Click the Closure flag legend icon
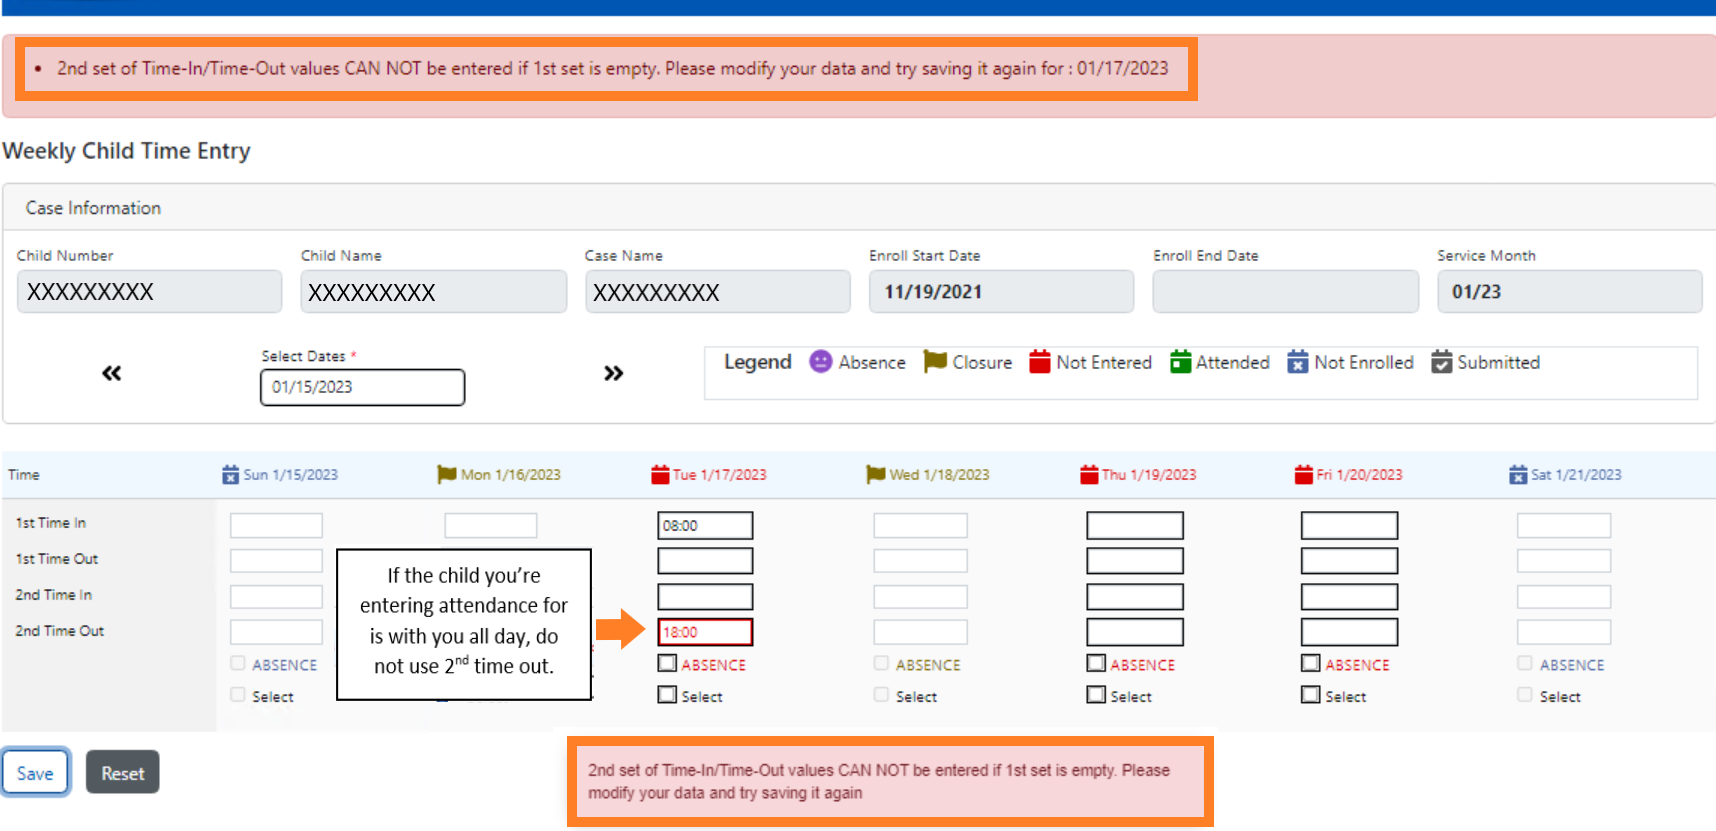This screenshot has height=831, width=1716. click(x=935, y=362)
